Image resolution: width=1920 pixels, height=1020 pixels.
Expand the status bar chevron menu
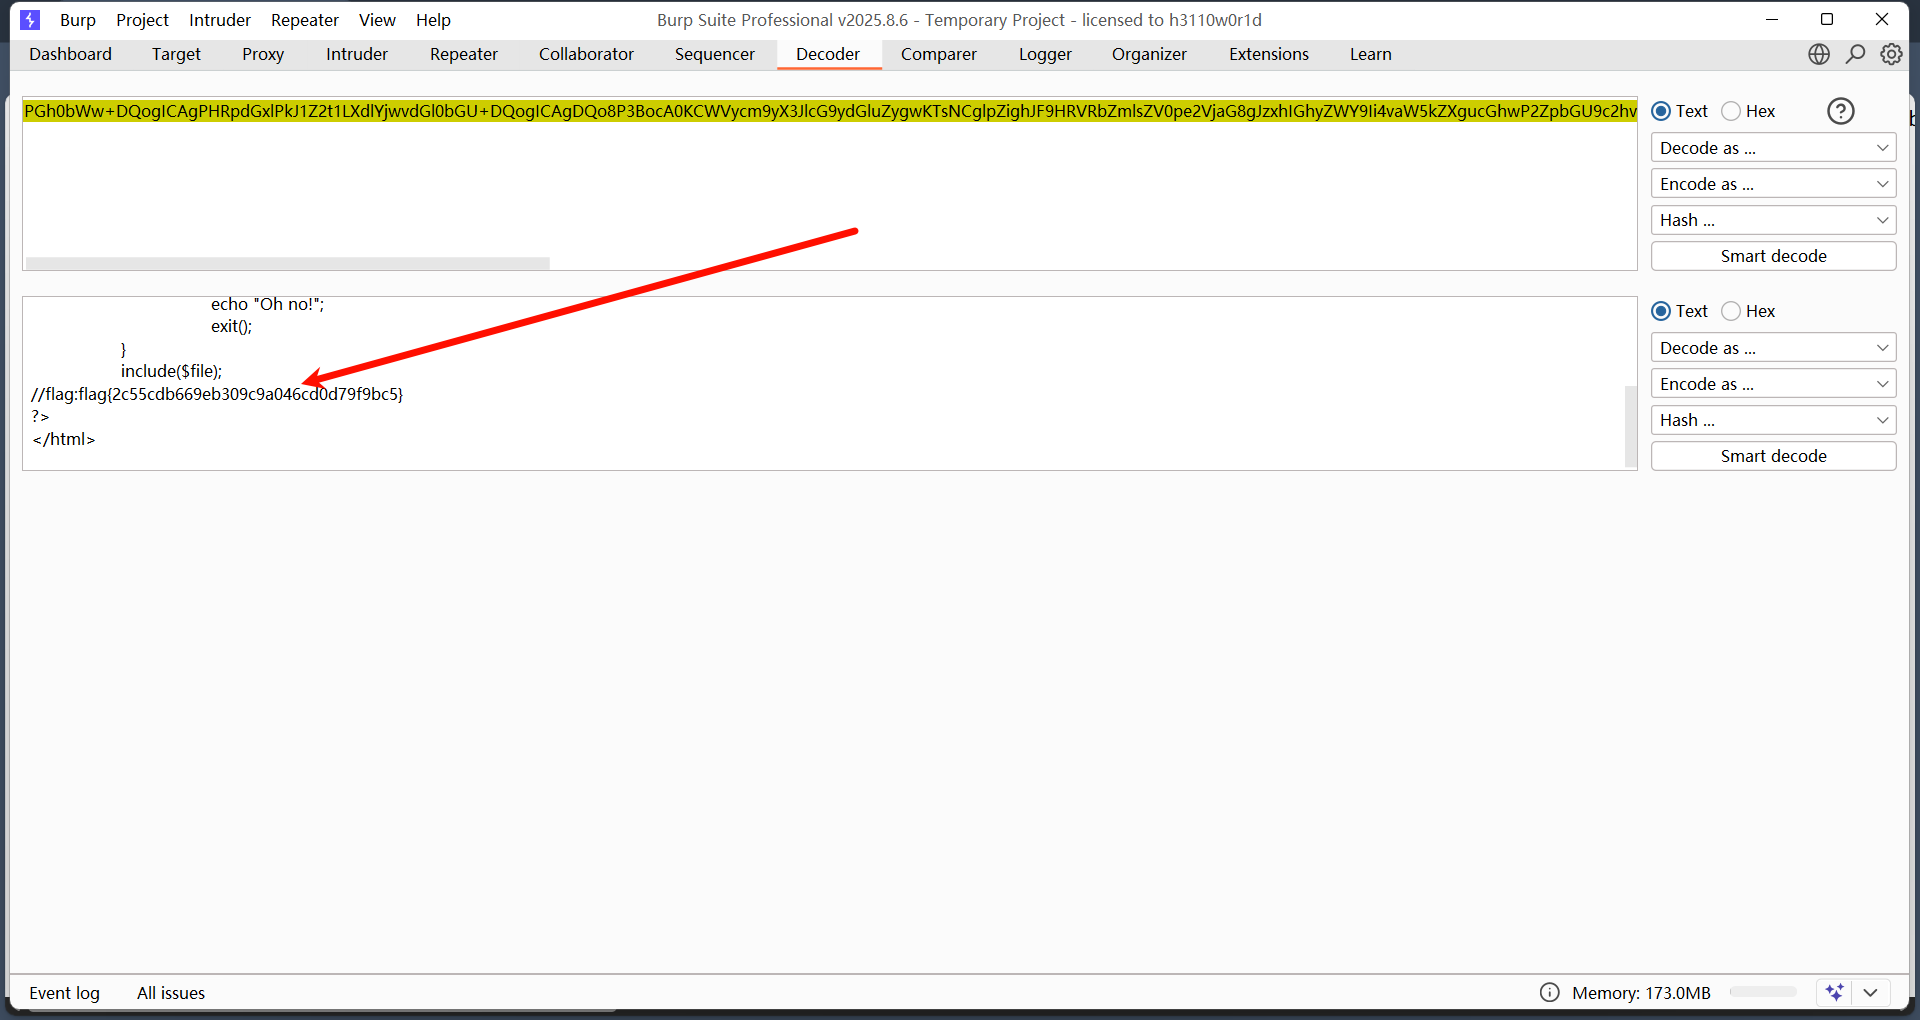1871,992
